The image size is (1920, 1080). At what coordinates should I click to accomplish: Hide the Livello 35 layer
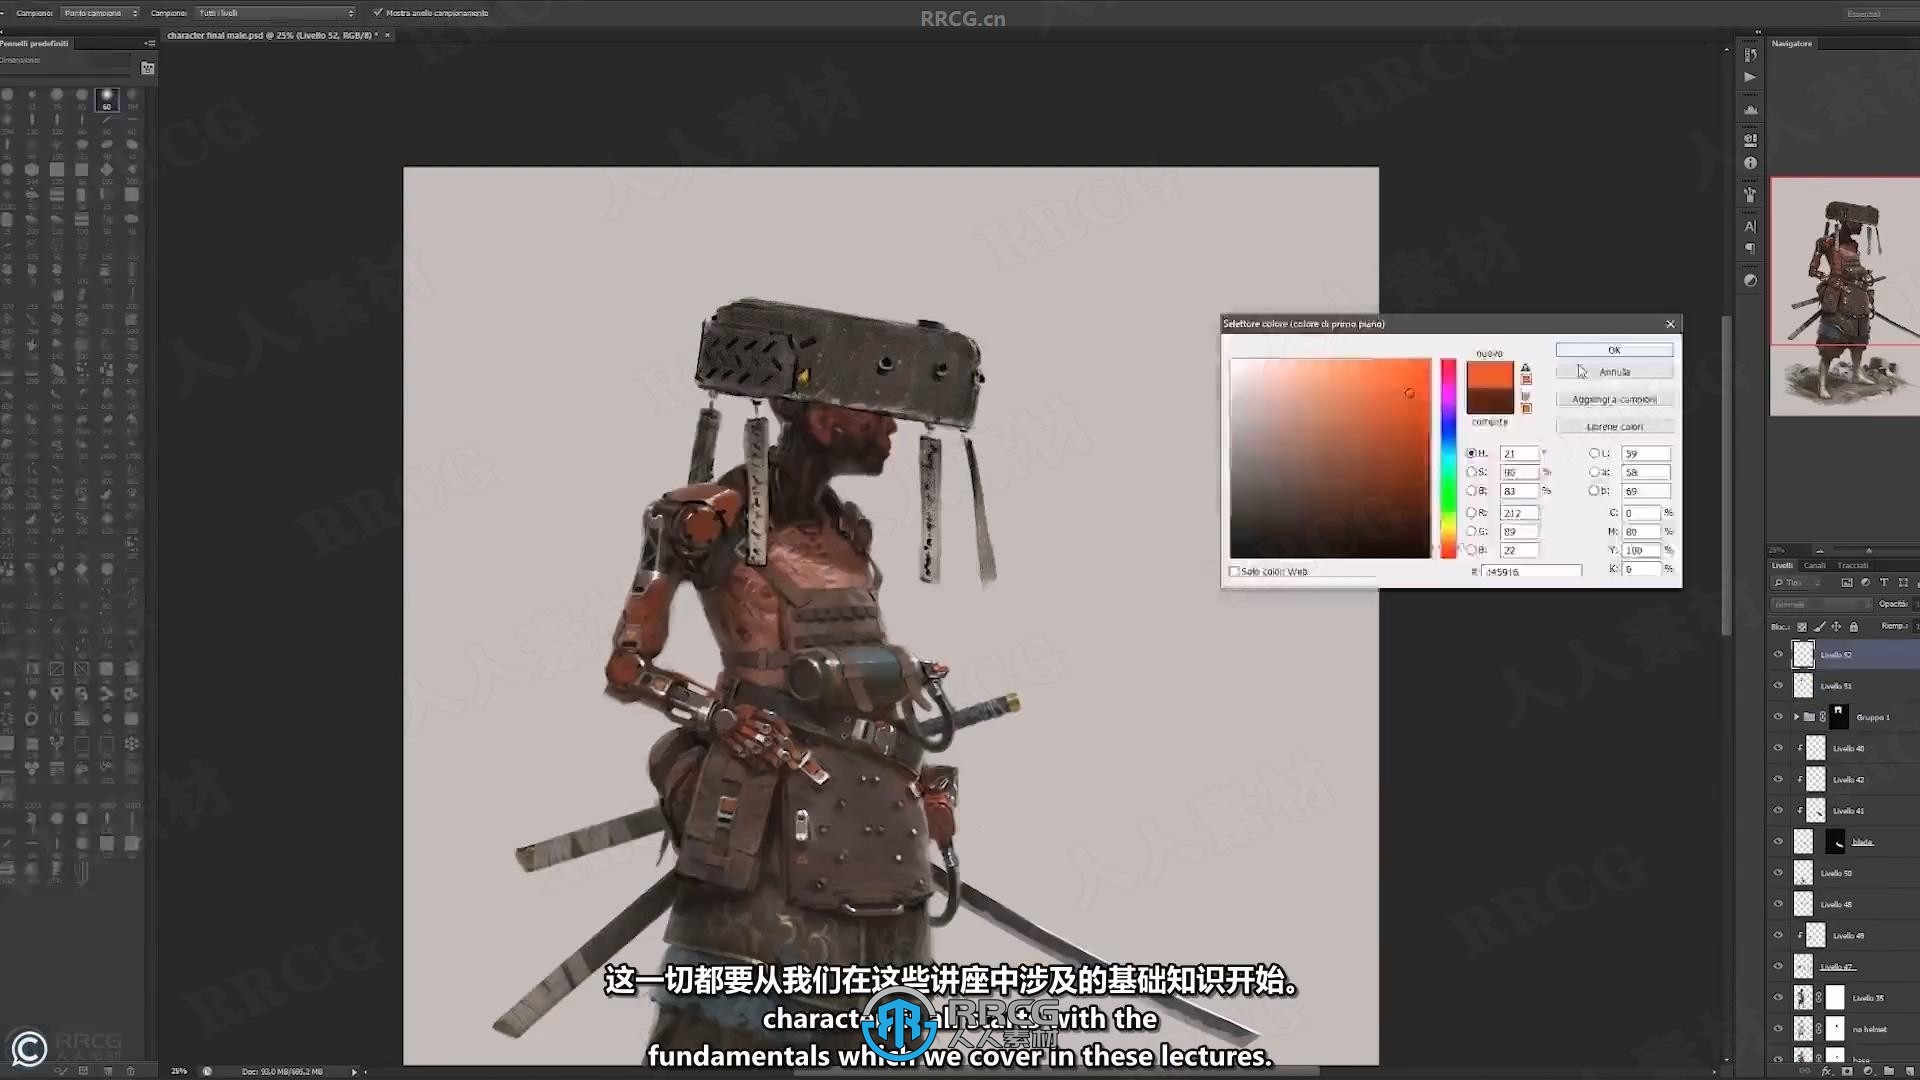(x=1778, y=998)
